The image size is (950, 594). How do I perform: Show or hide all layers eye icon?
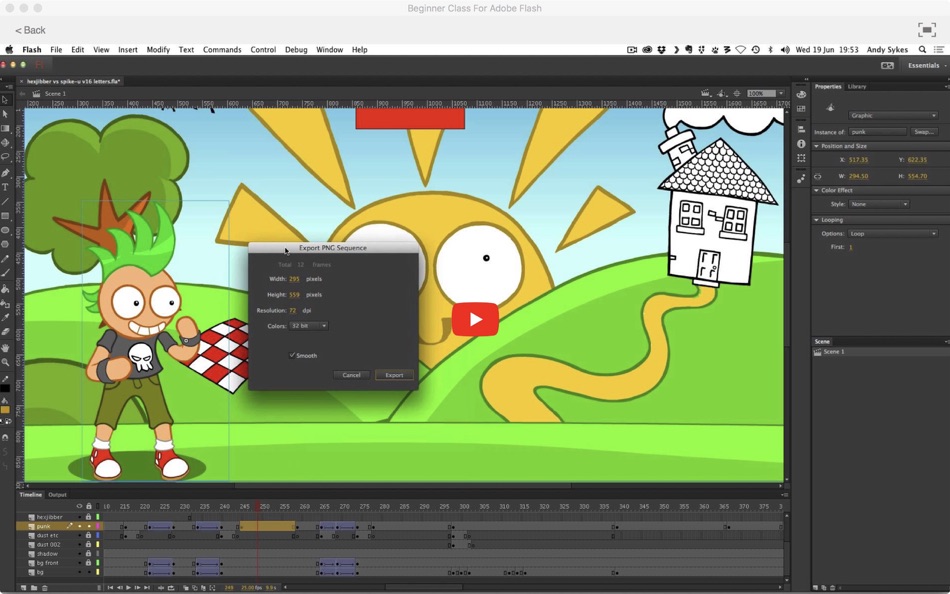(x=79, y=506)
